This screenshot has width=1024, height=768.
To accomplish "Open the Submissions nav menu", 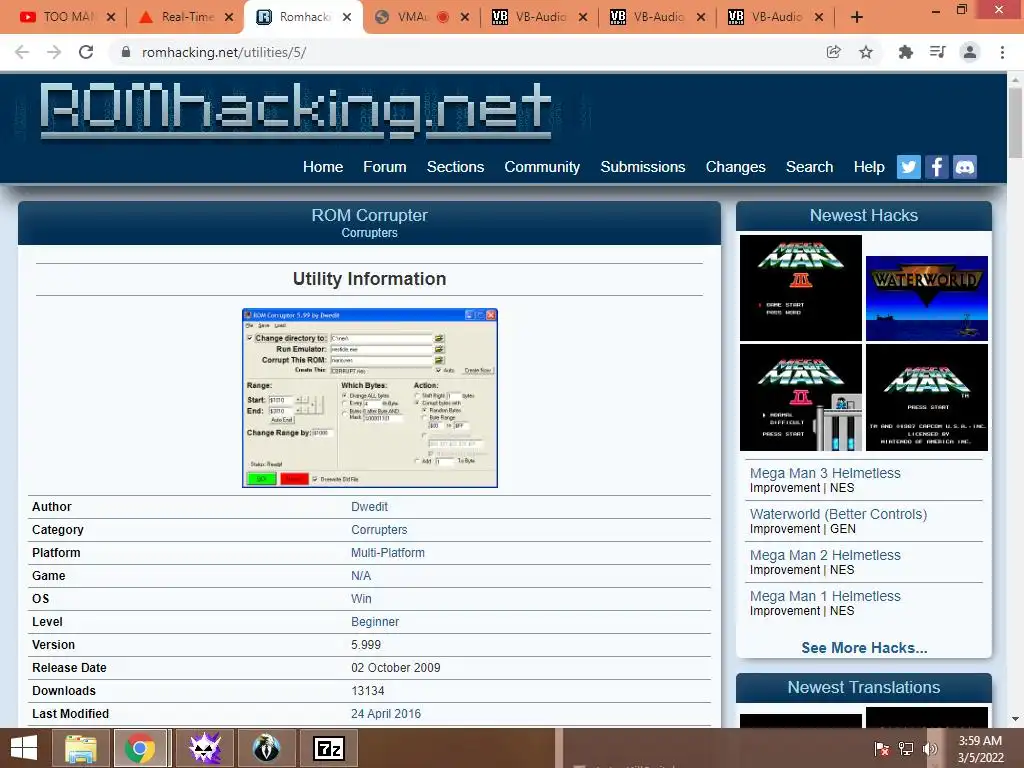I will [643, 167].
